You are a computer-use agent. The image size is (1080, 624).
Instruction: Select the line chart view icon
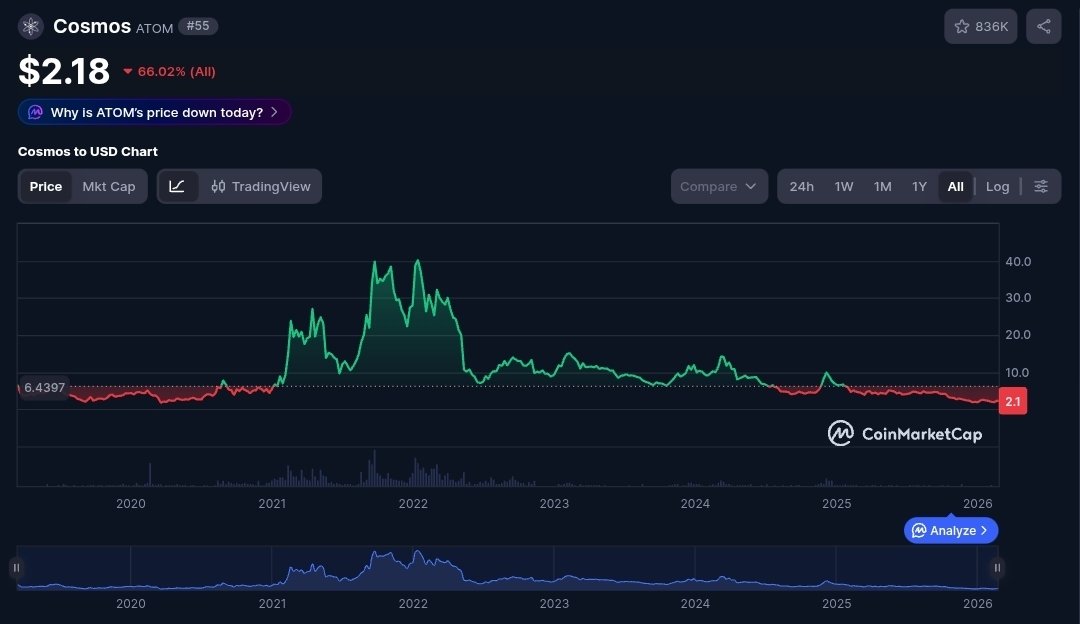click(x=177, y=187)
